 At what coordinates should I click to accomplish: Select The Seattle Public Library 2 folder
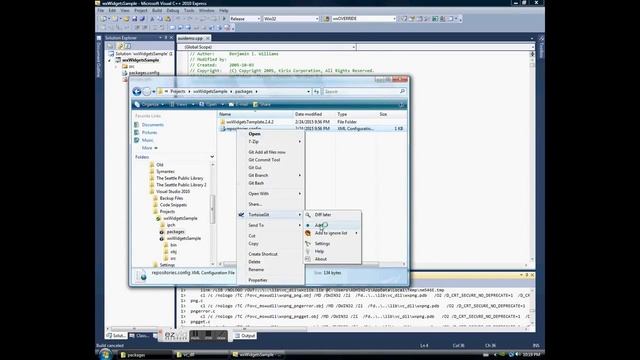point(181,185)
